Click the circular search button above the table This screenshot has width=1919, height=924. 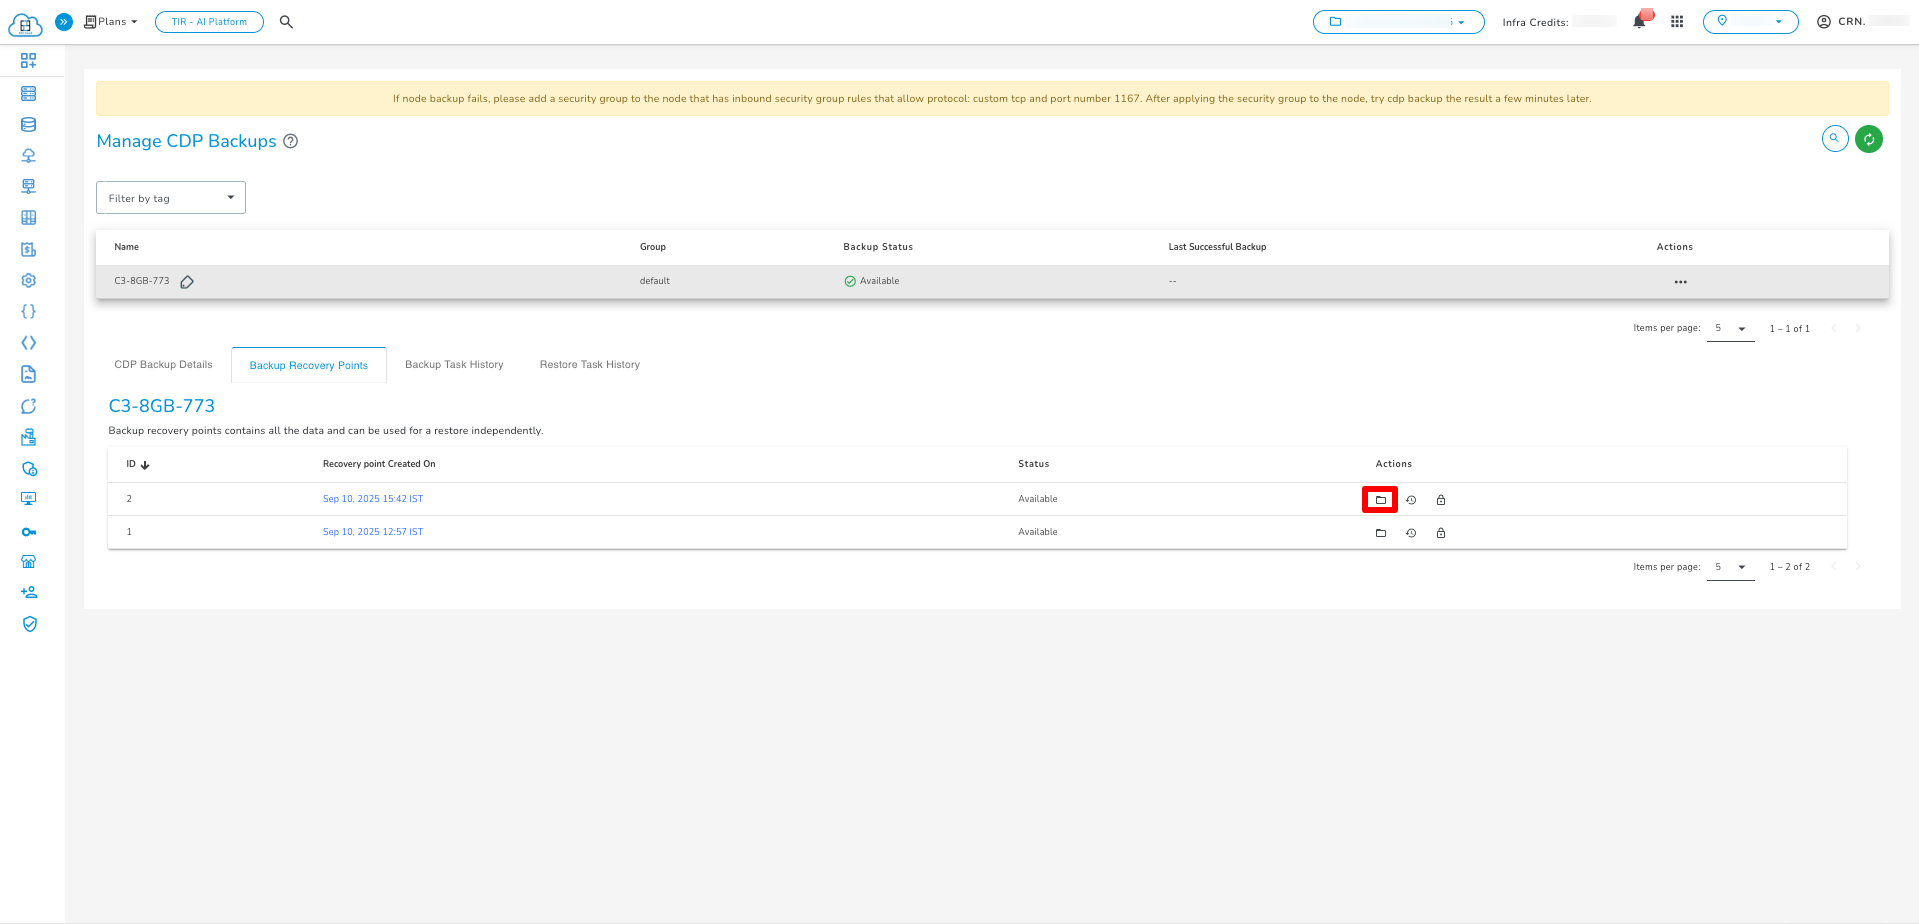(x=1834, y=139)
